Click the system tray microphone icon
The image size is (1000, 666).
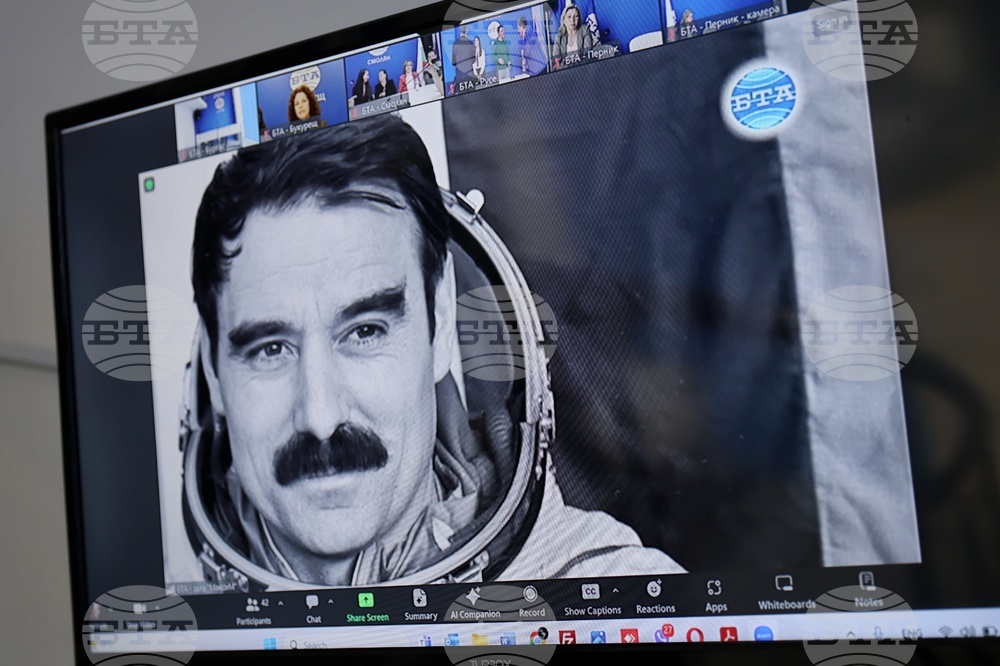pos(879,632)
